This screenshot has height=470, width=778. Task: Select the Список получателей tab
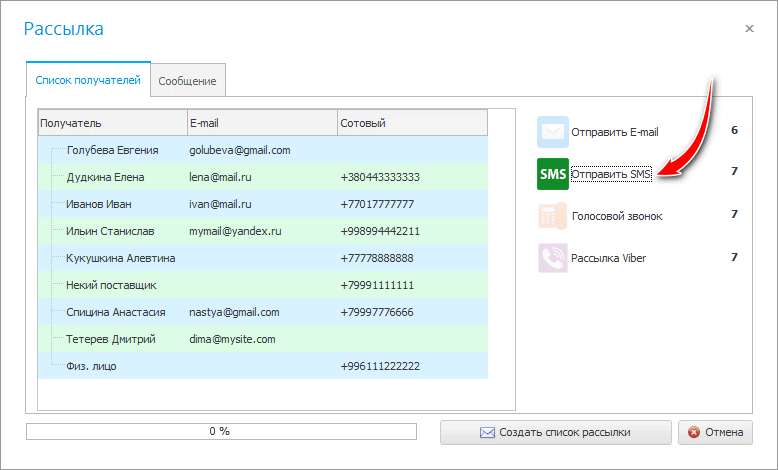coord(88,80)
